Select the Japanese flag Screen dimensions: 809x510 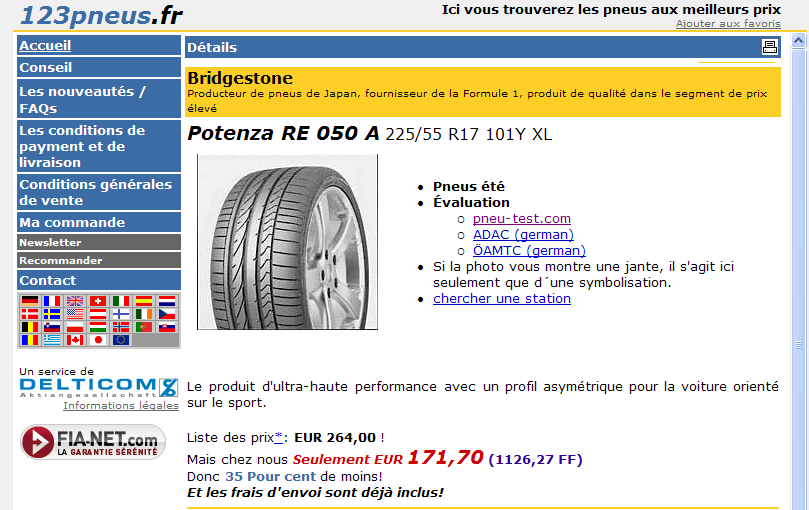coord(98,340)
